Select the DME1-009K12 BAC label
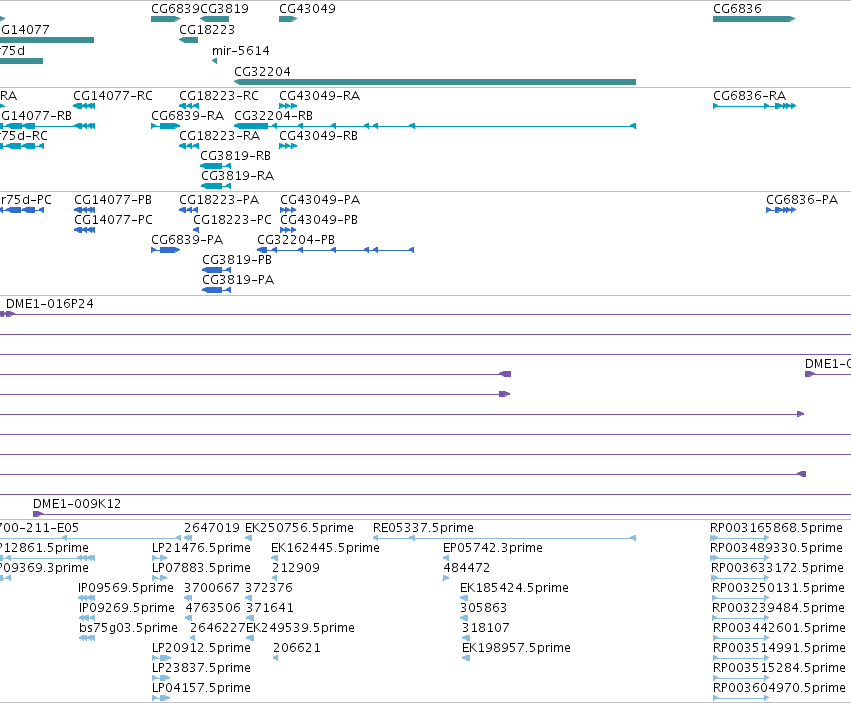Viewport: 851px width, 703px height. pyautogui.click(x=77, y=504)
